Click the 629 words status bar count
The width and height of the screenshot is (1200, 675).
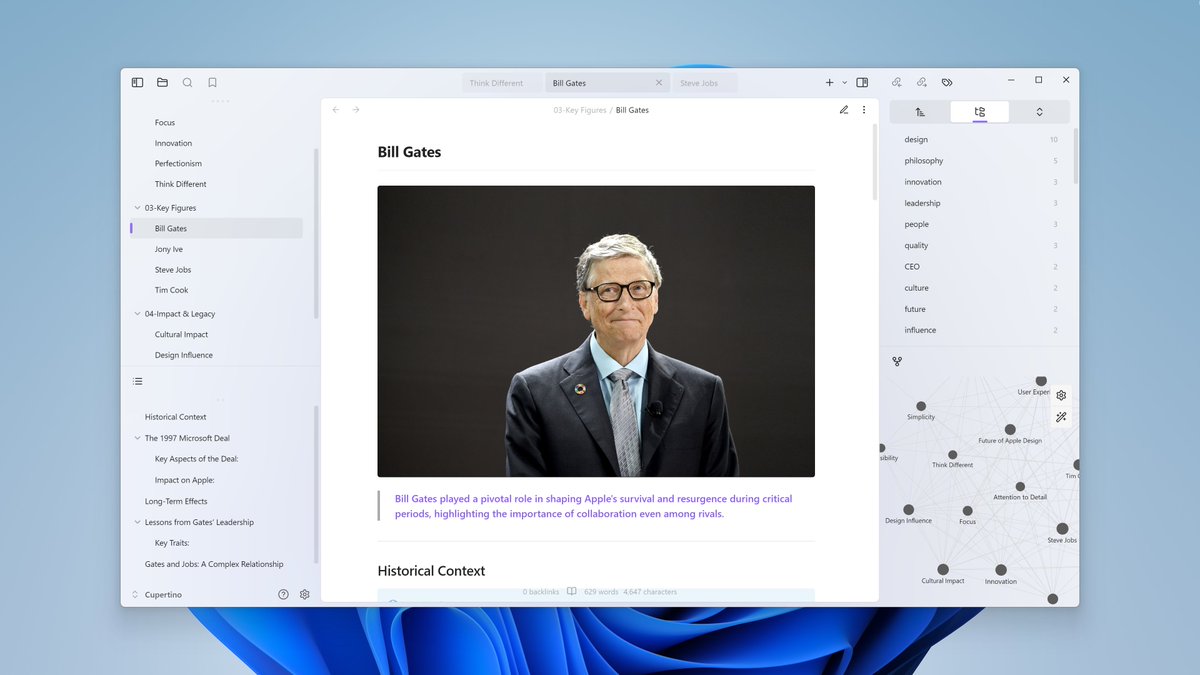(601, 592)
